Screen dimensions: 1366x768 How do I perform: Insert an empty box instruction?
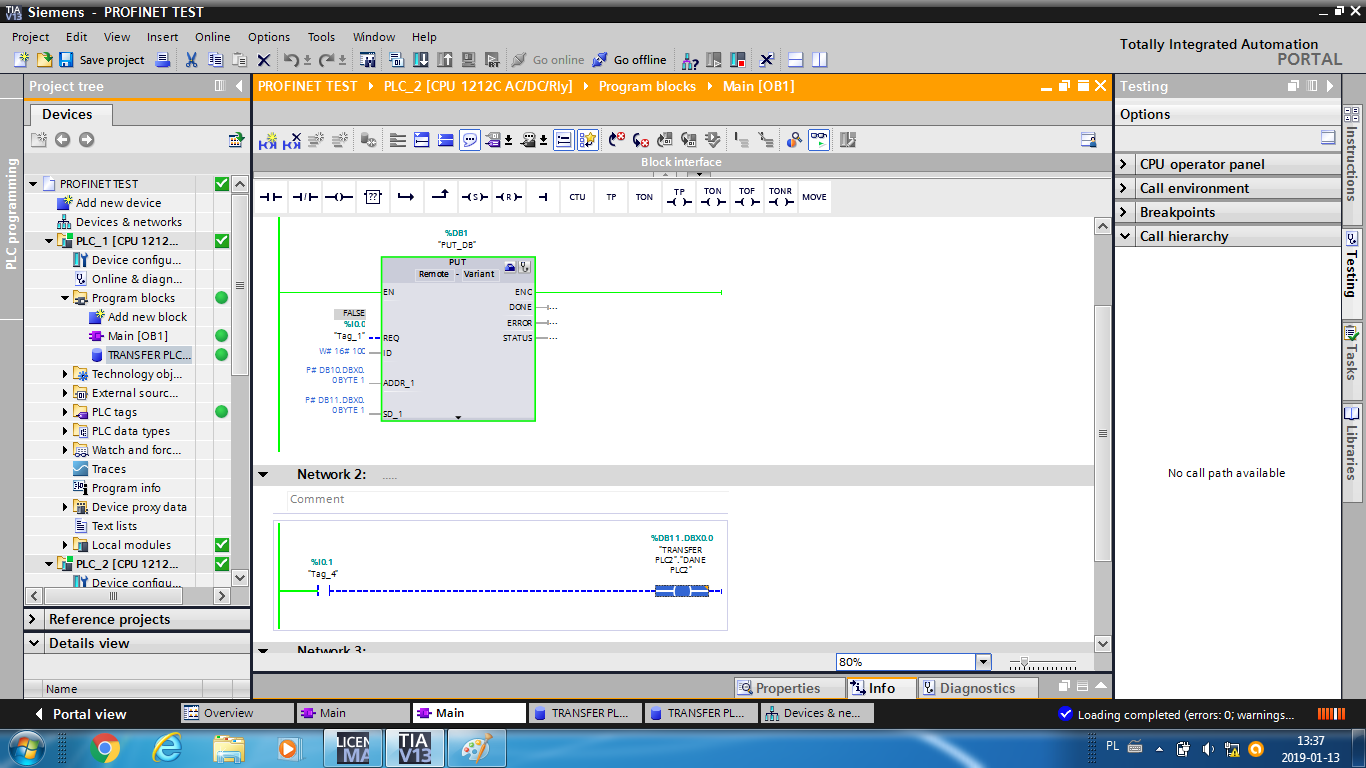point(373,197)
